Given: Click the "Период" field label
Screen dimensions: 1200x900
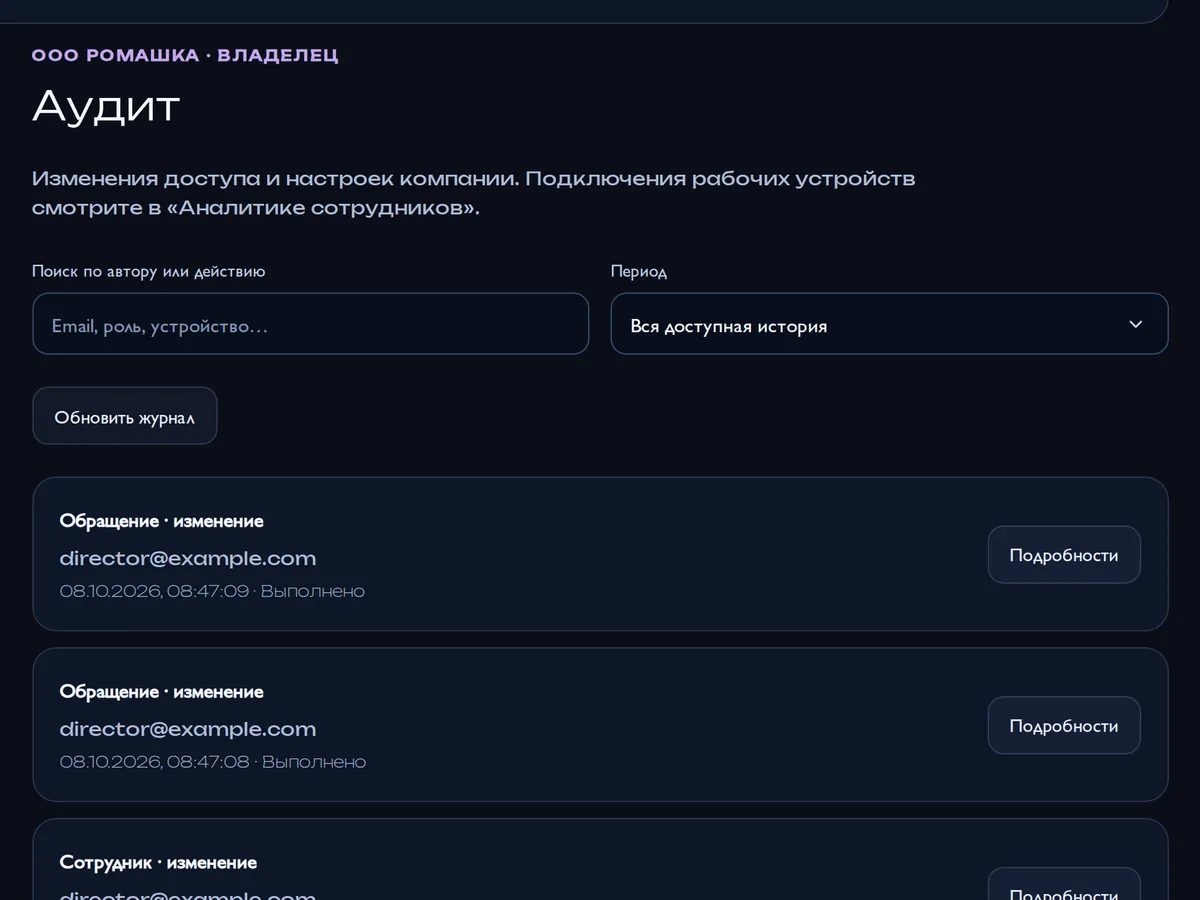Looking at the screenshot, I should (x=639, y=271).
